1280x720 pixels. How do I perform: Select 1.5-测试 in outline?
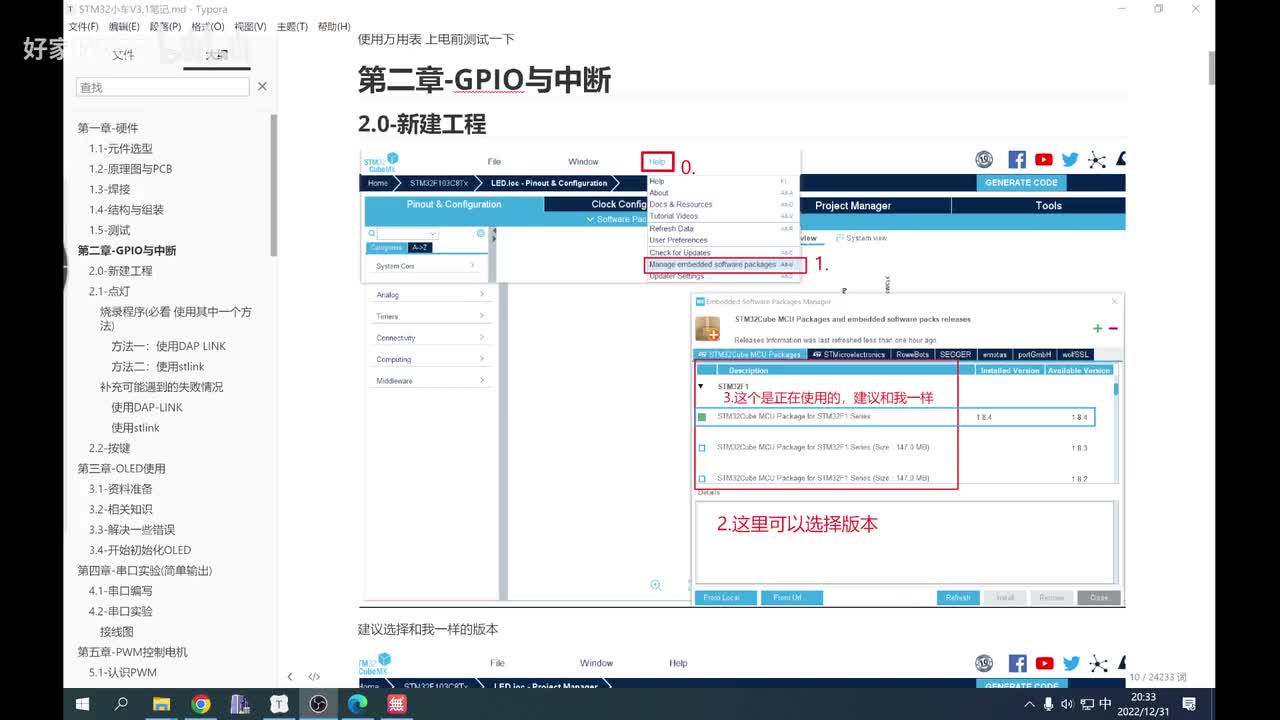109,230
